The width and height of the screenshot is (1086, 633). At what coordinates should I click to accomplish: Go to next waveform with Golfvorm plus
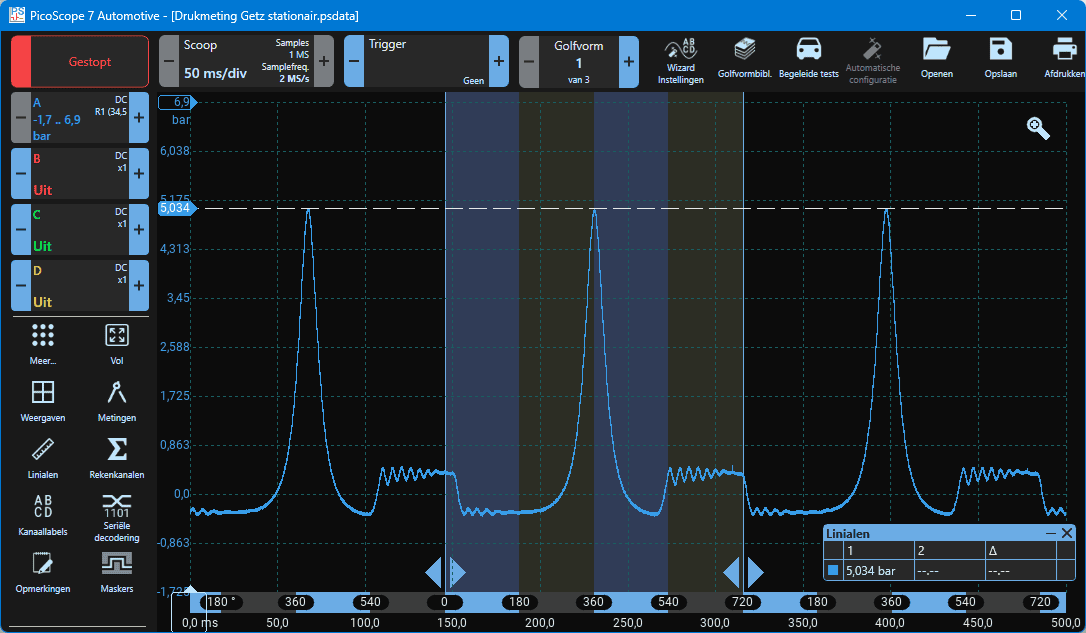point(629,62)
